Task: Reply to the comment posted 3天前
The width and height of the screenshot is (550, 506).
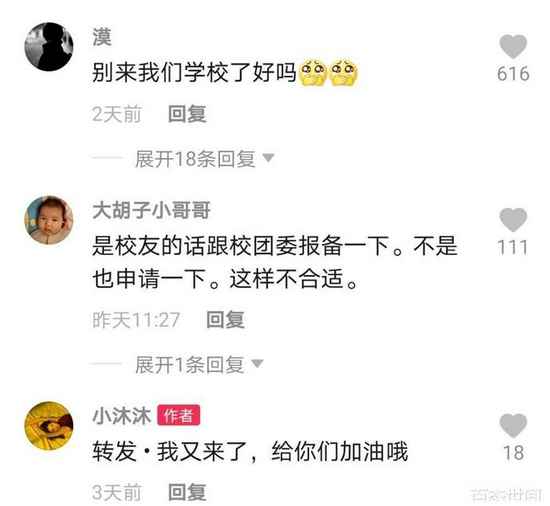Action: coord(187,492)
